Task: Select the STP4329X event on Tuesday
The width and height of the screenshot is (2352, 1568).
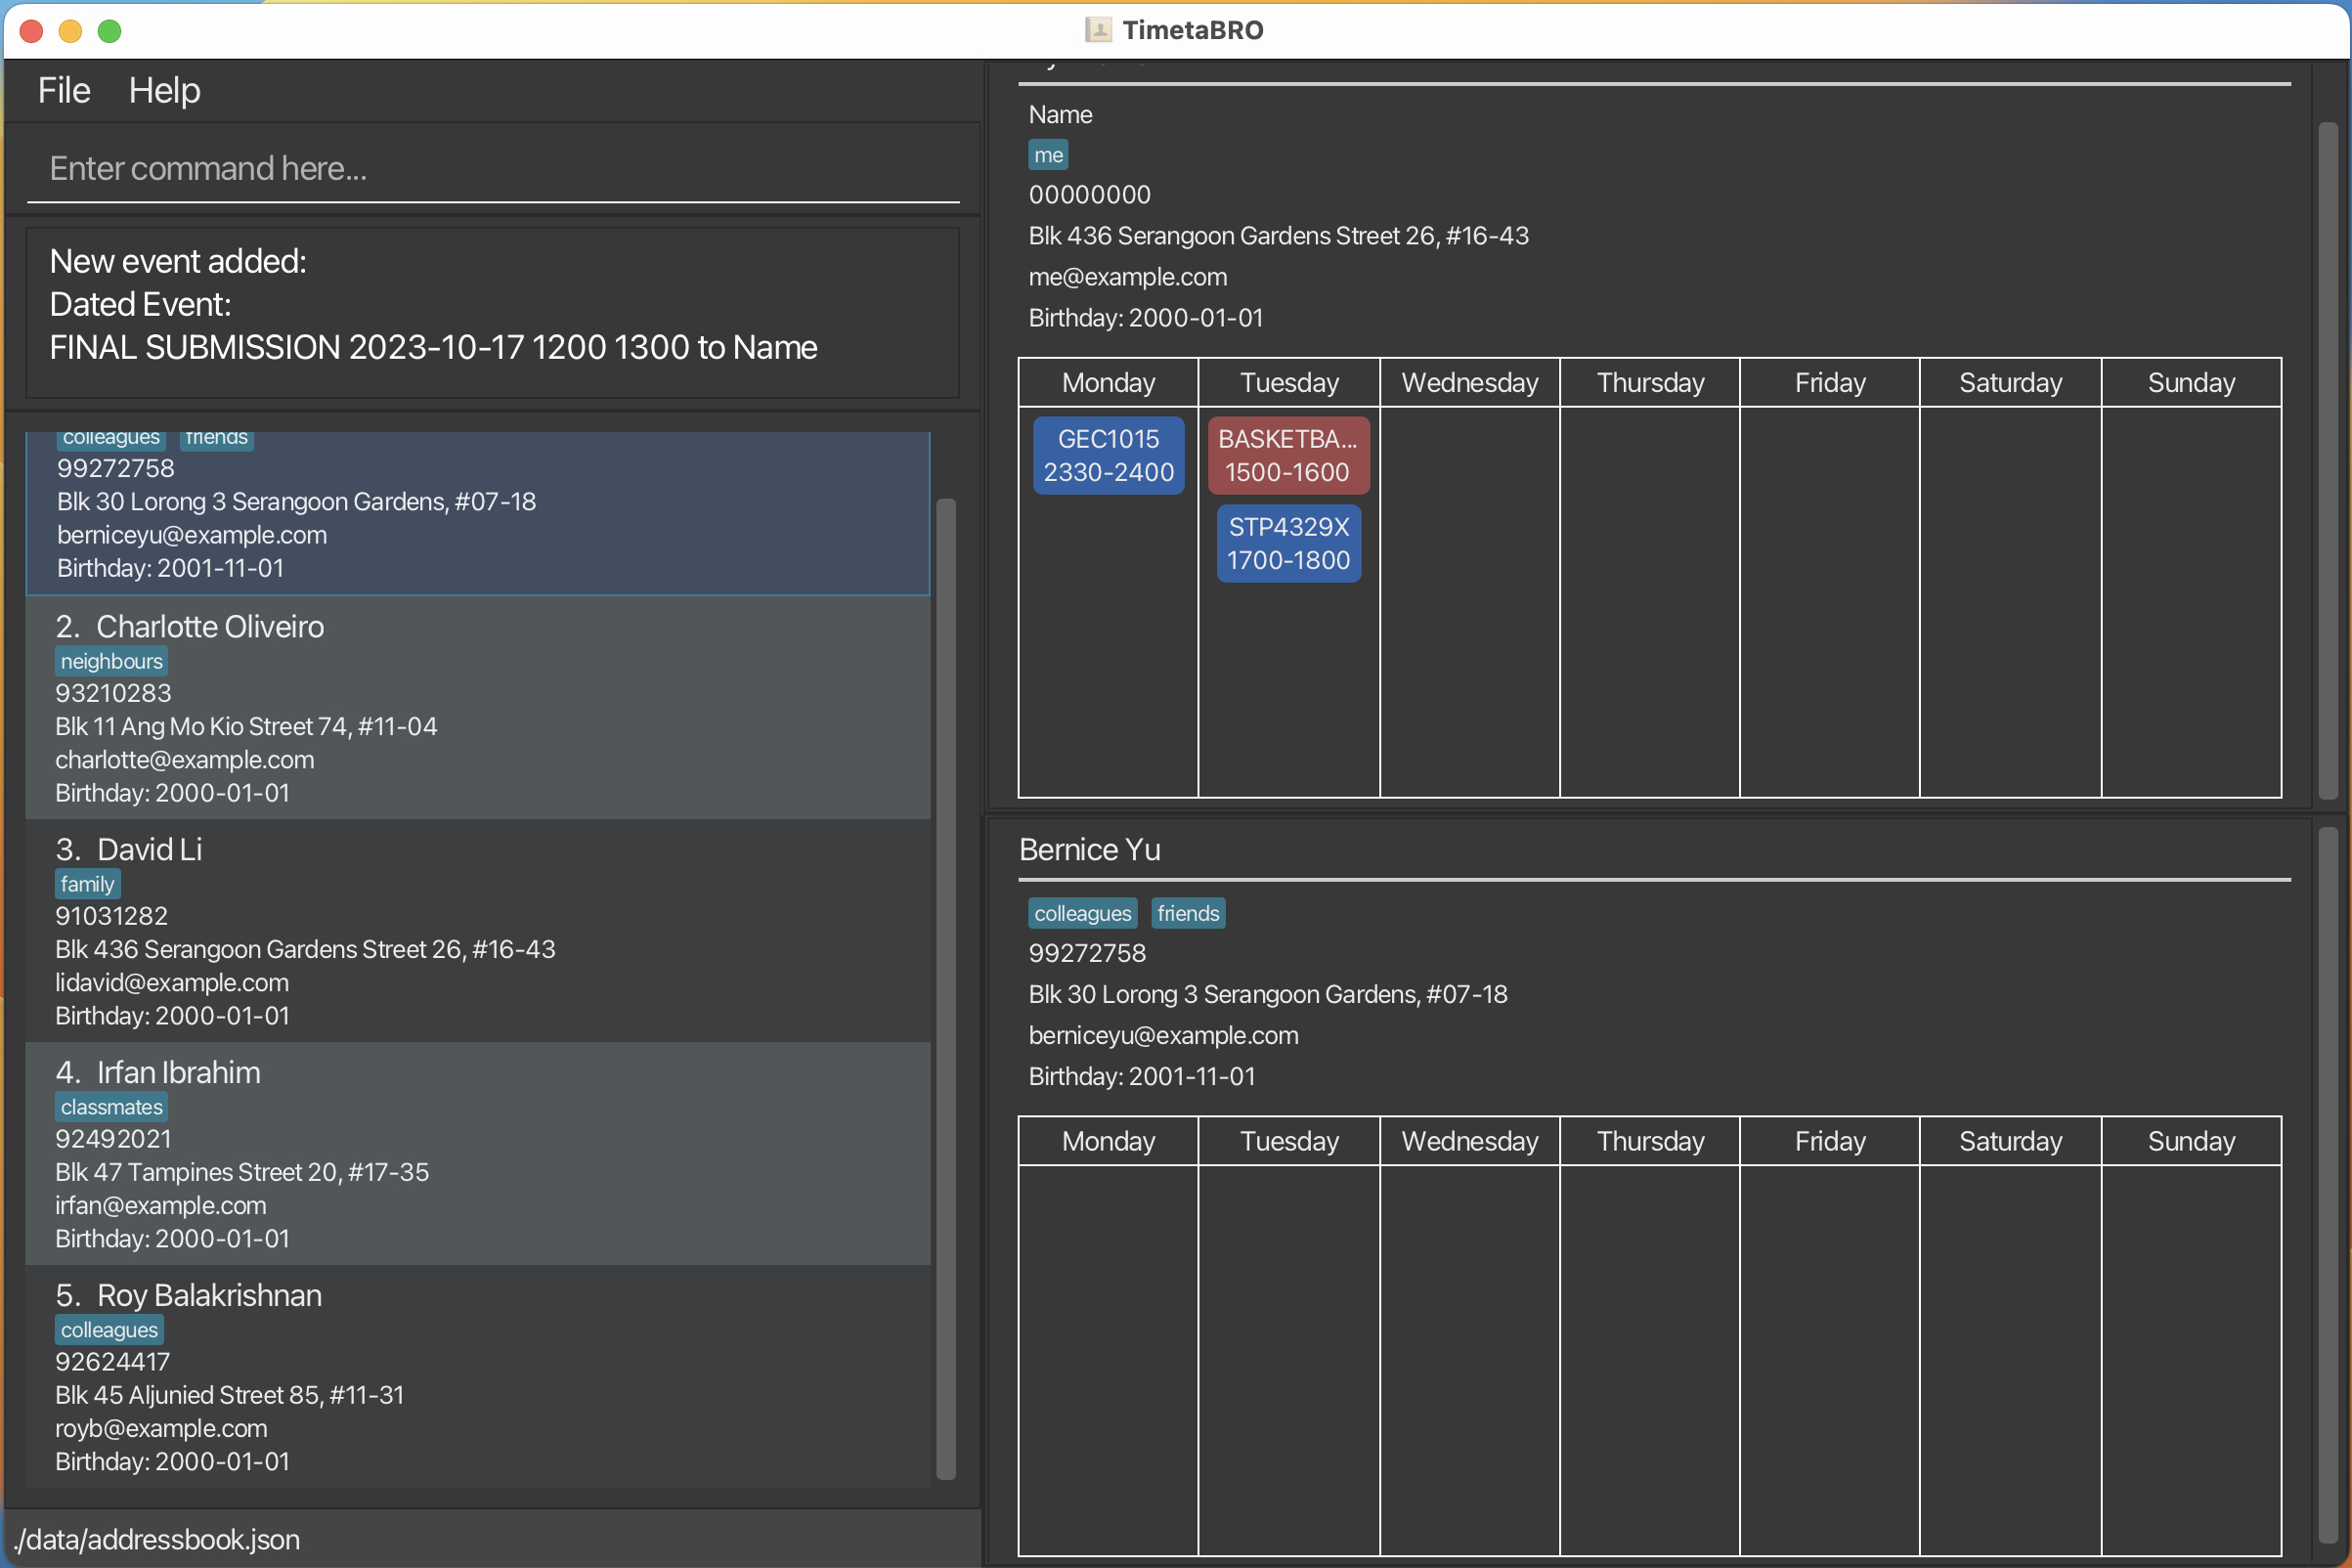Action: (x=1288, y=543)
